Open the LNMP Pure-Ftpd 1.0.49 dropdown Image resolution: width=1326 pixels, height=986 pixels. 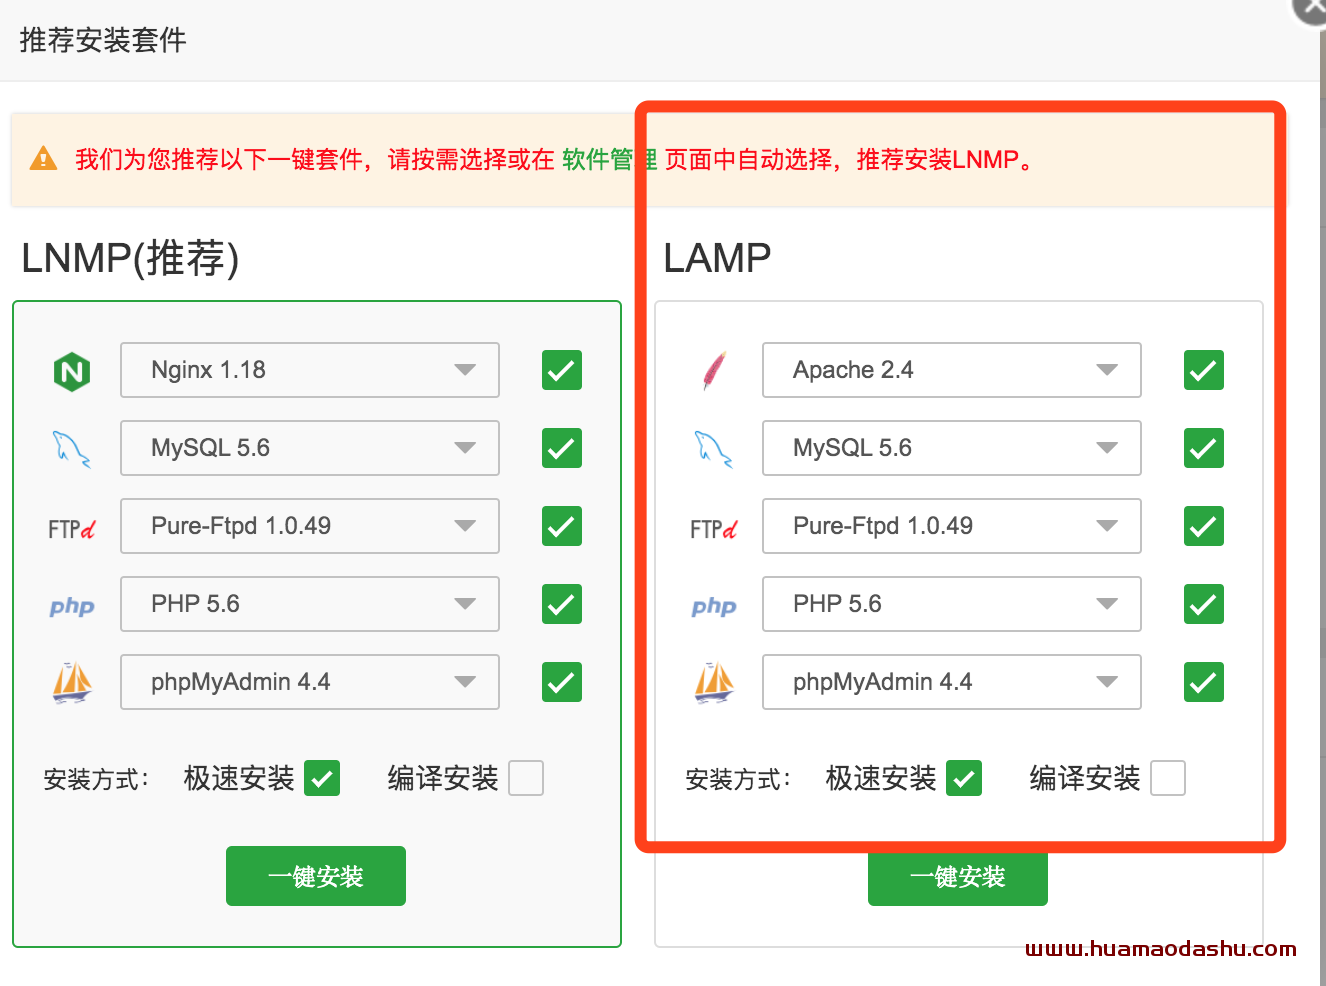(x=310, y=526)
